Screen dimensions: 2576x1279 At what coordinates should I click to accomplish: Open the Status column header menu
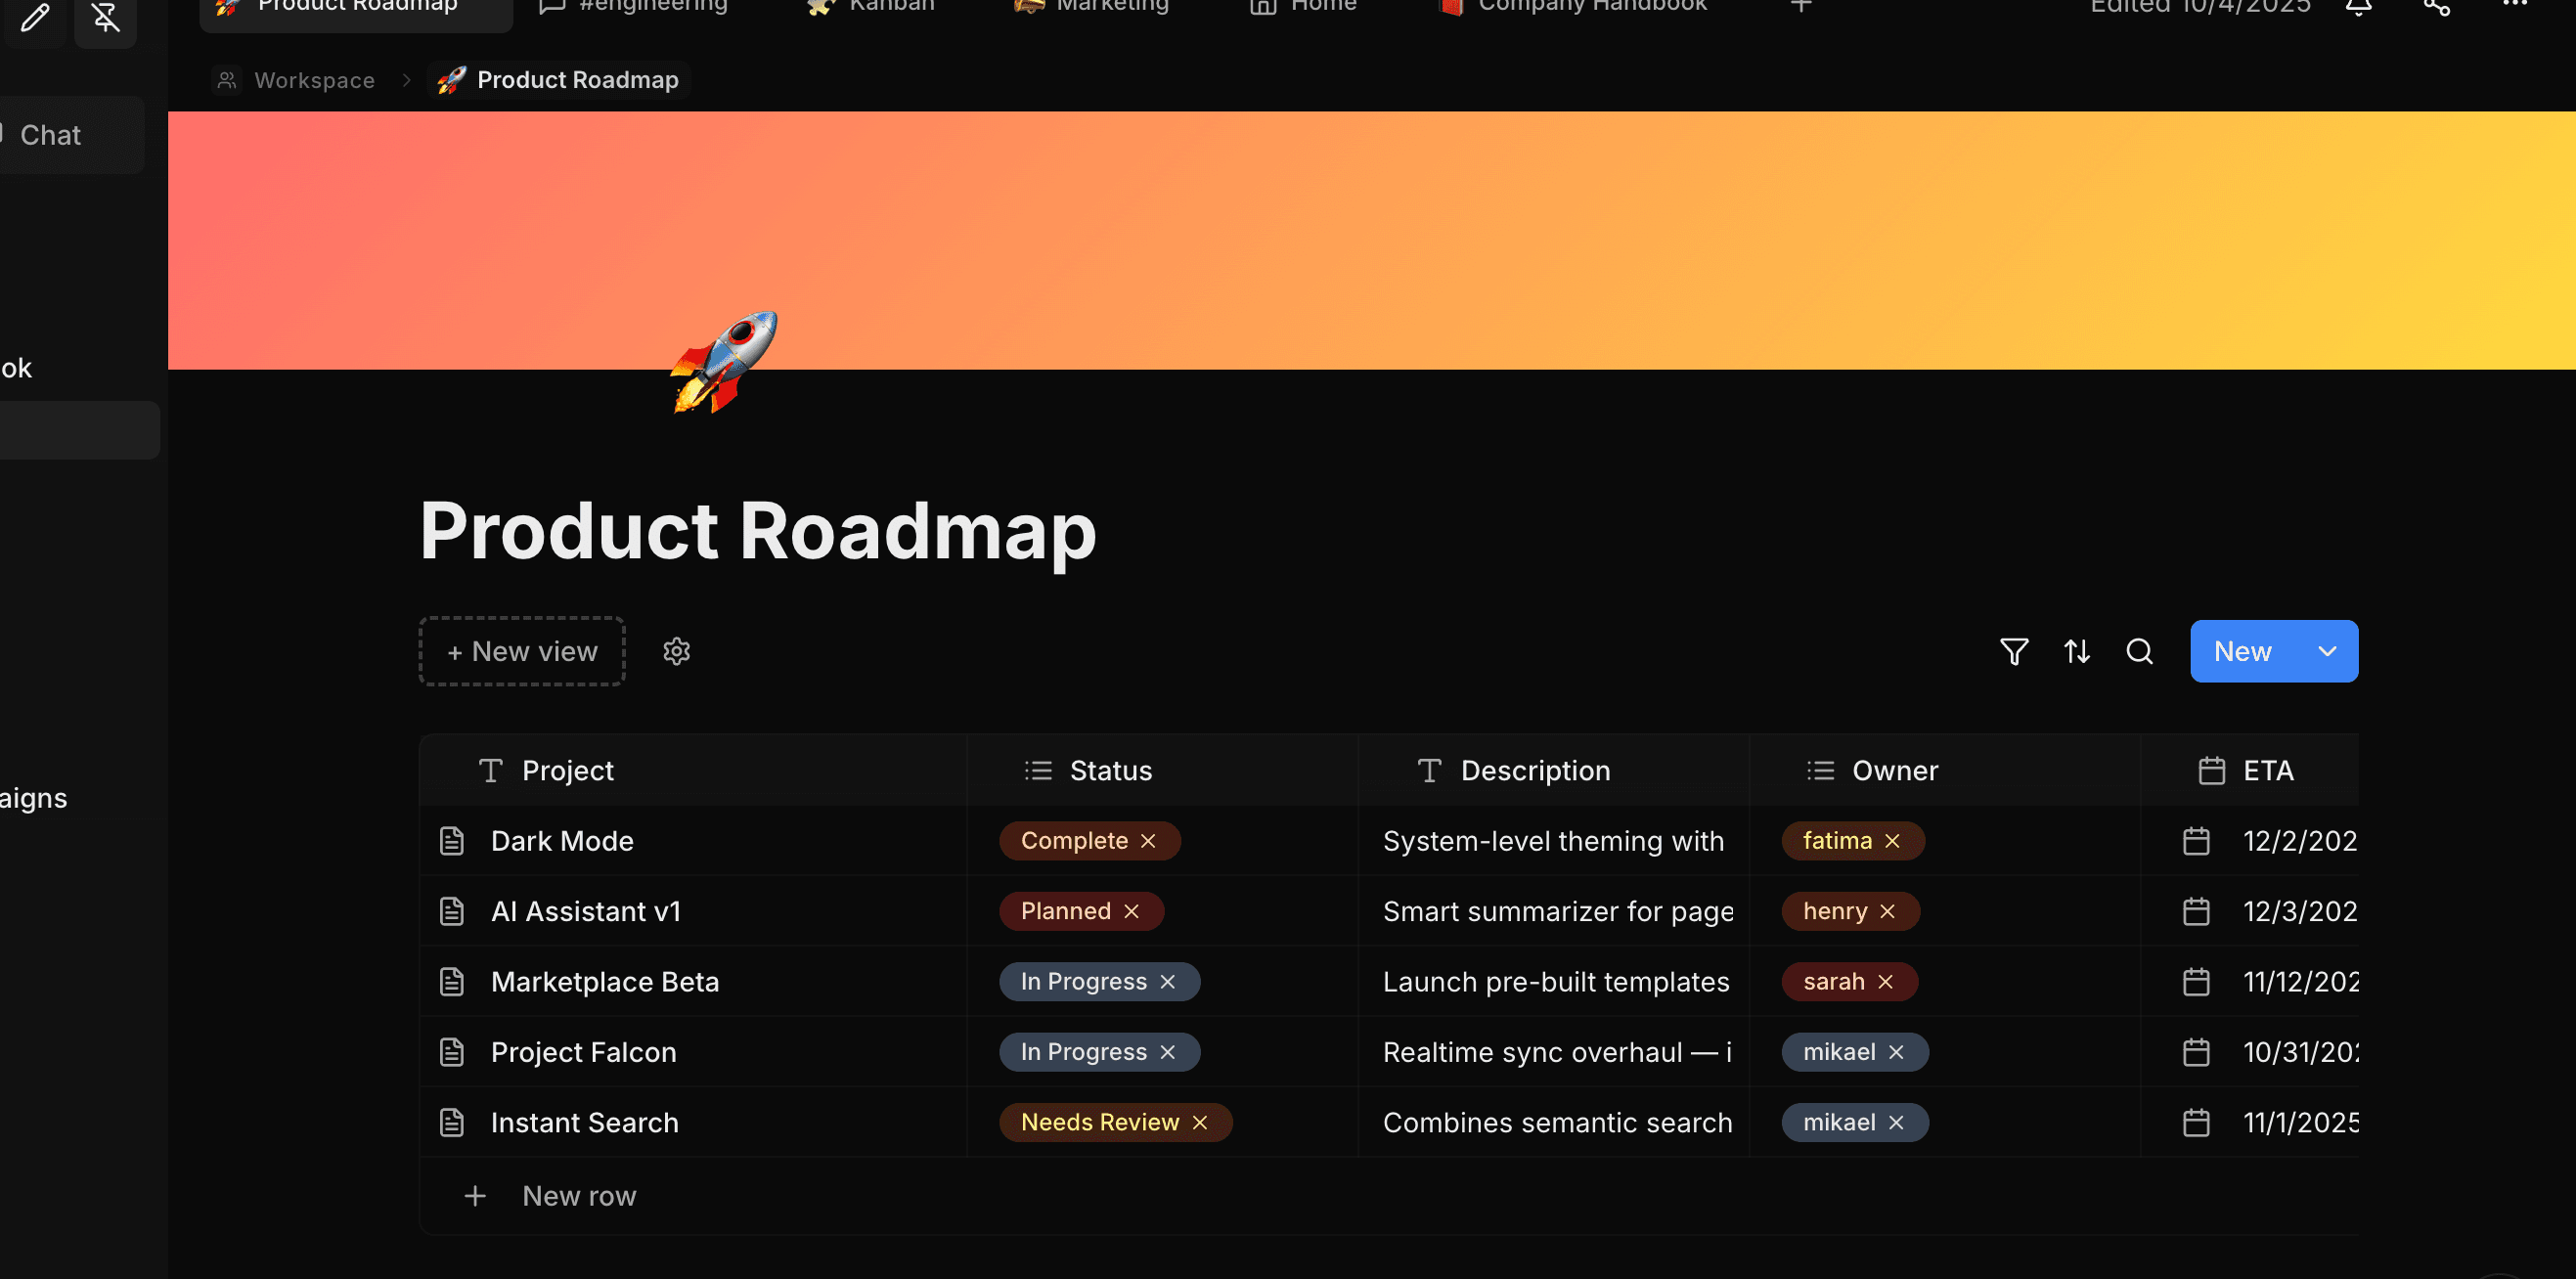tap(1110, 770)
